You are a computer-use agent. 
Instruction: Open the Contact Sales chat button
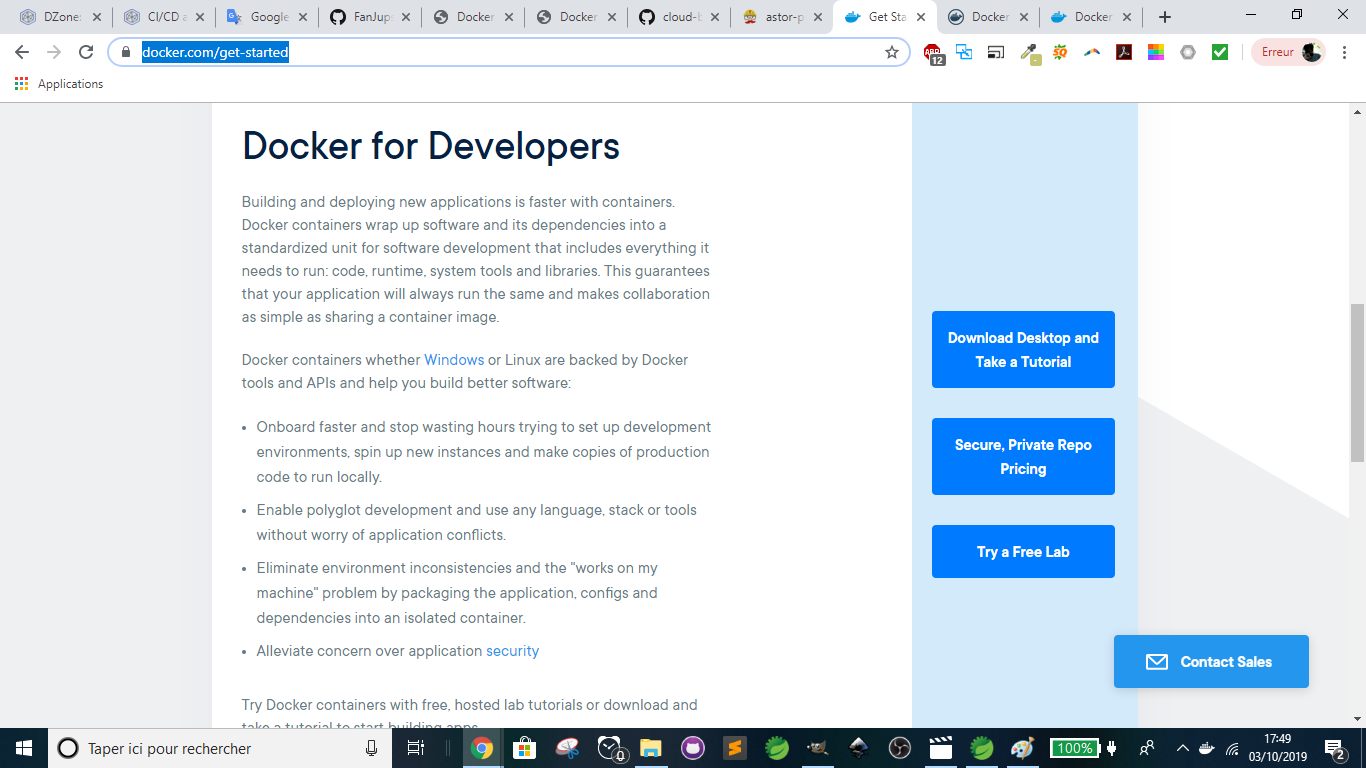click(1211, 662)
